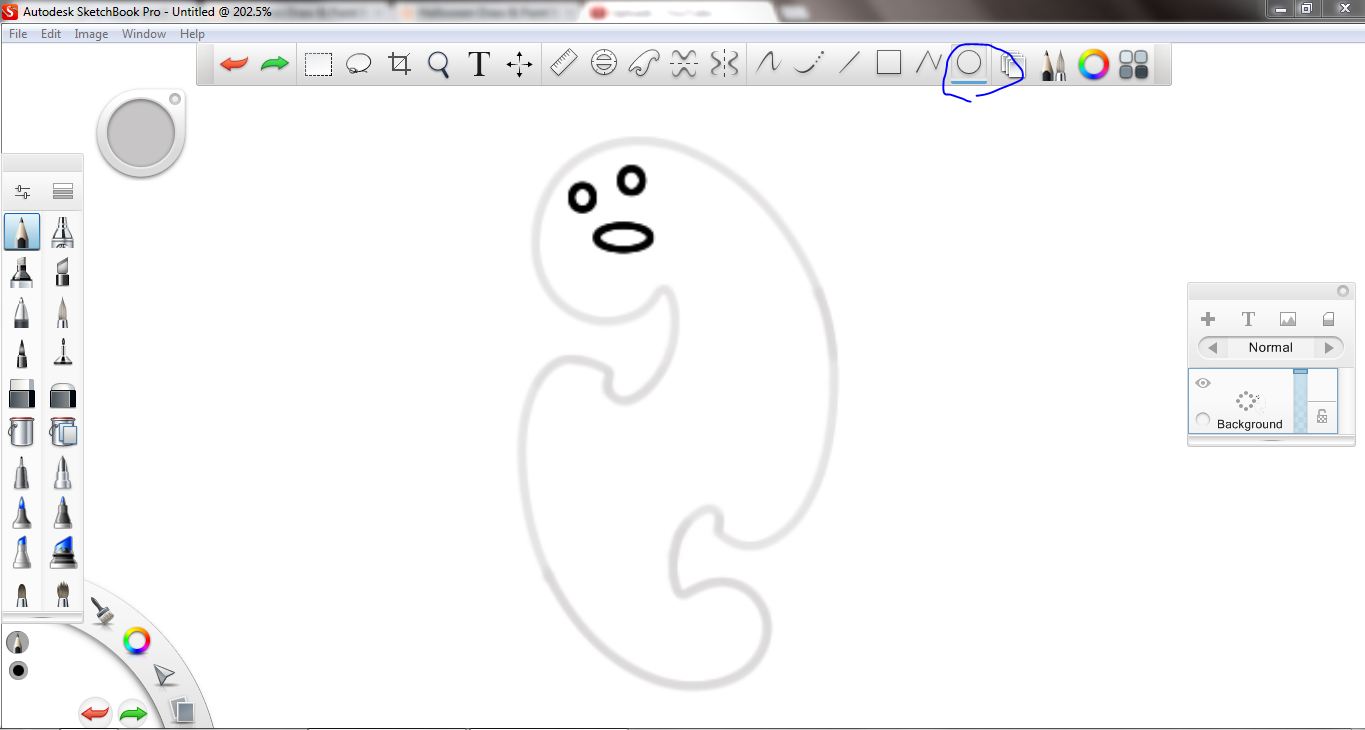This screenshot has height=730, width=1365.
Task: Open the Copic Library icon
Action: pos(1134,66)
